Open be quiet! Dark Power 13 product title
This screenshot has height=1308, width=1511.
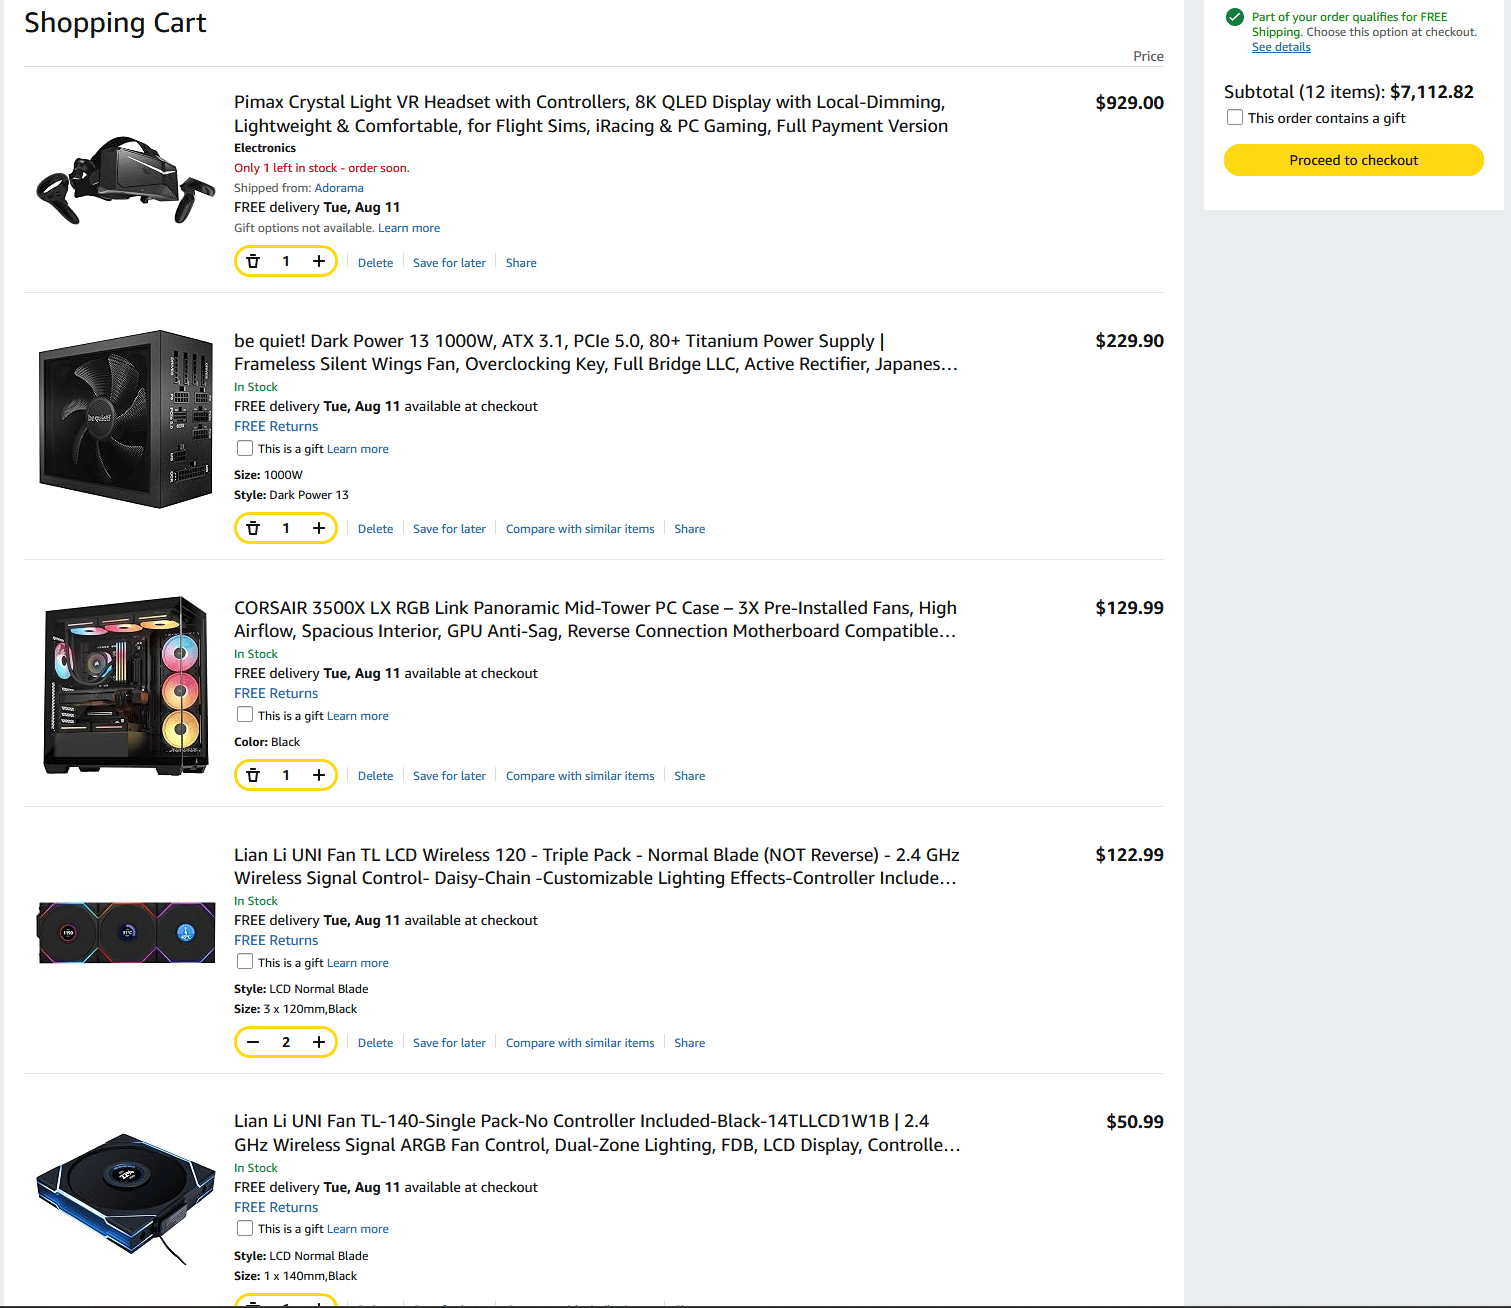click(x=596, y=352)
